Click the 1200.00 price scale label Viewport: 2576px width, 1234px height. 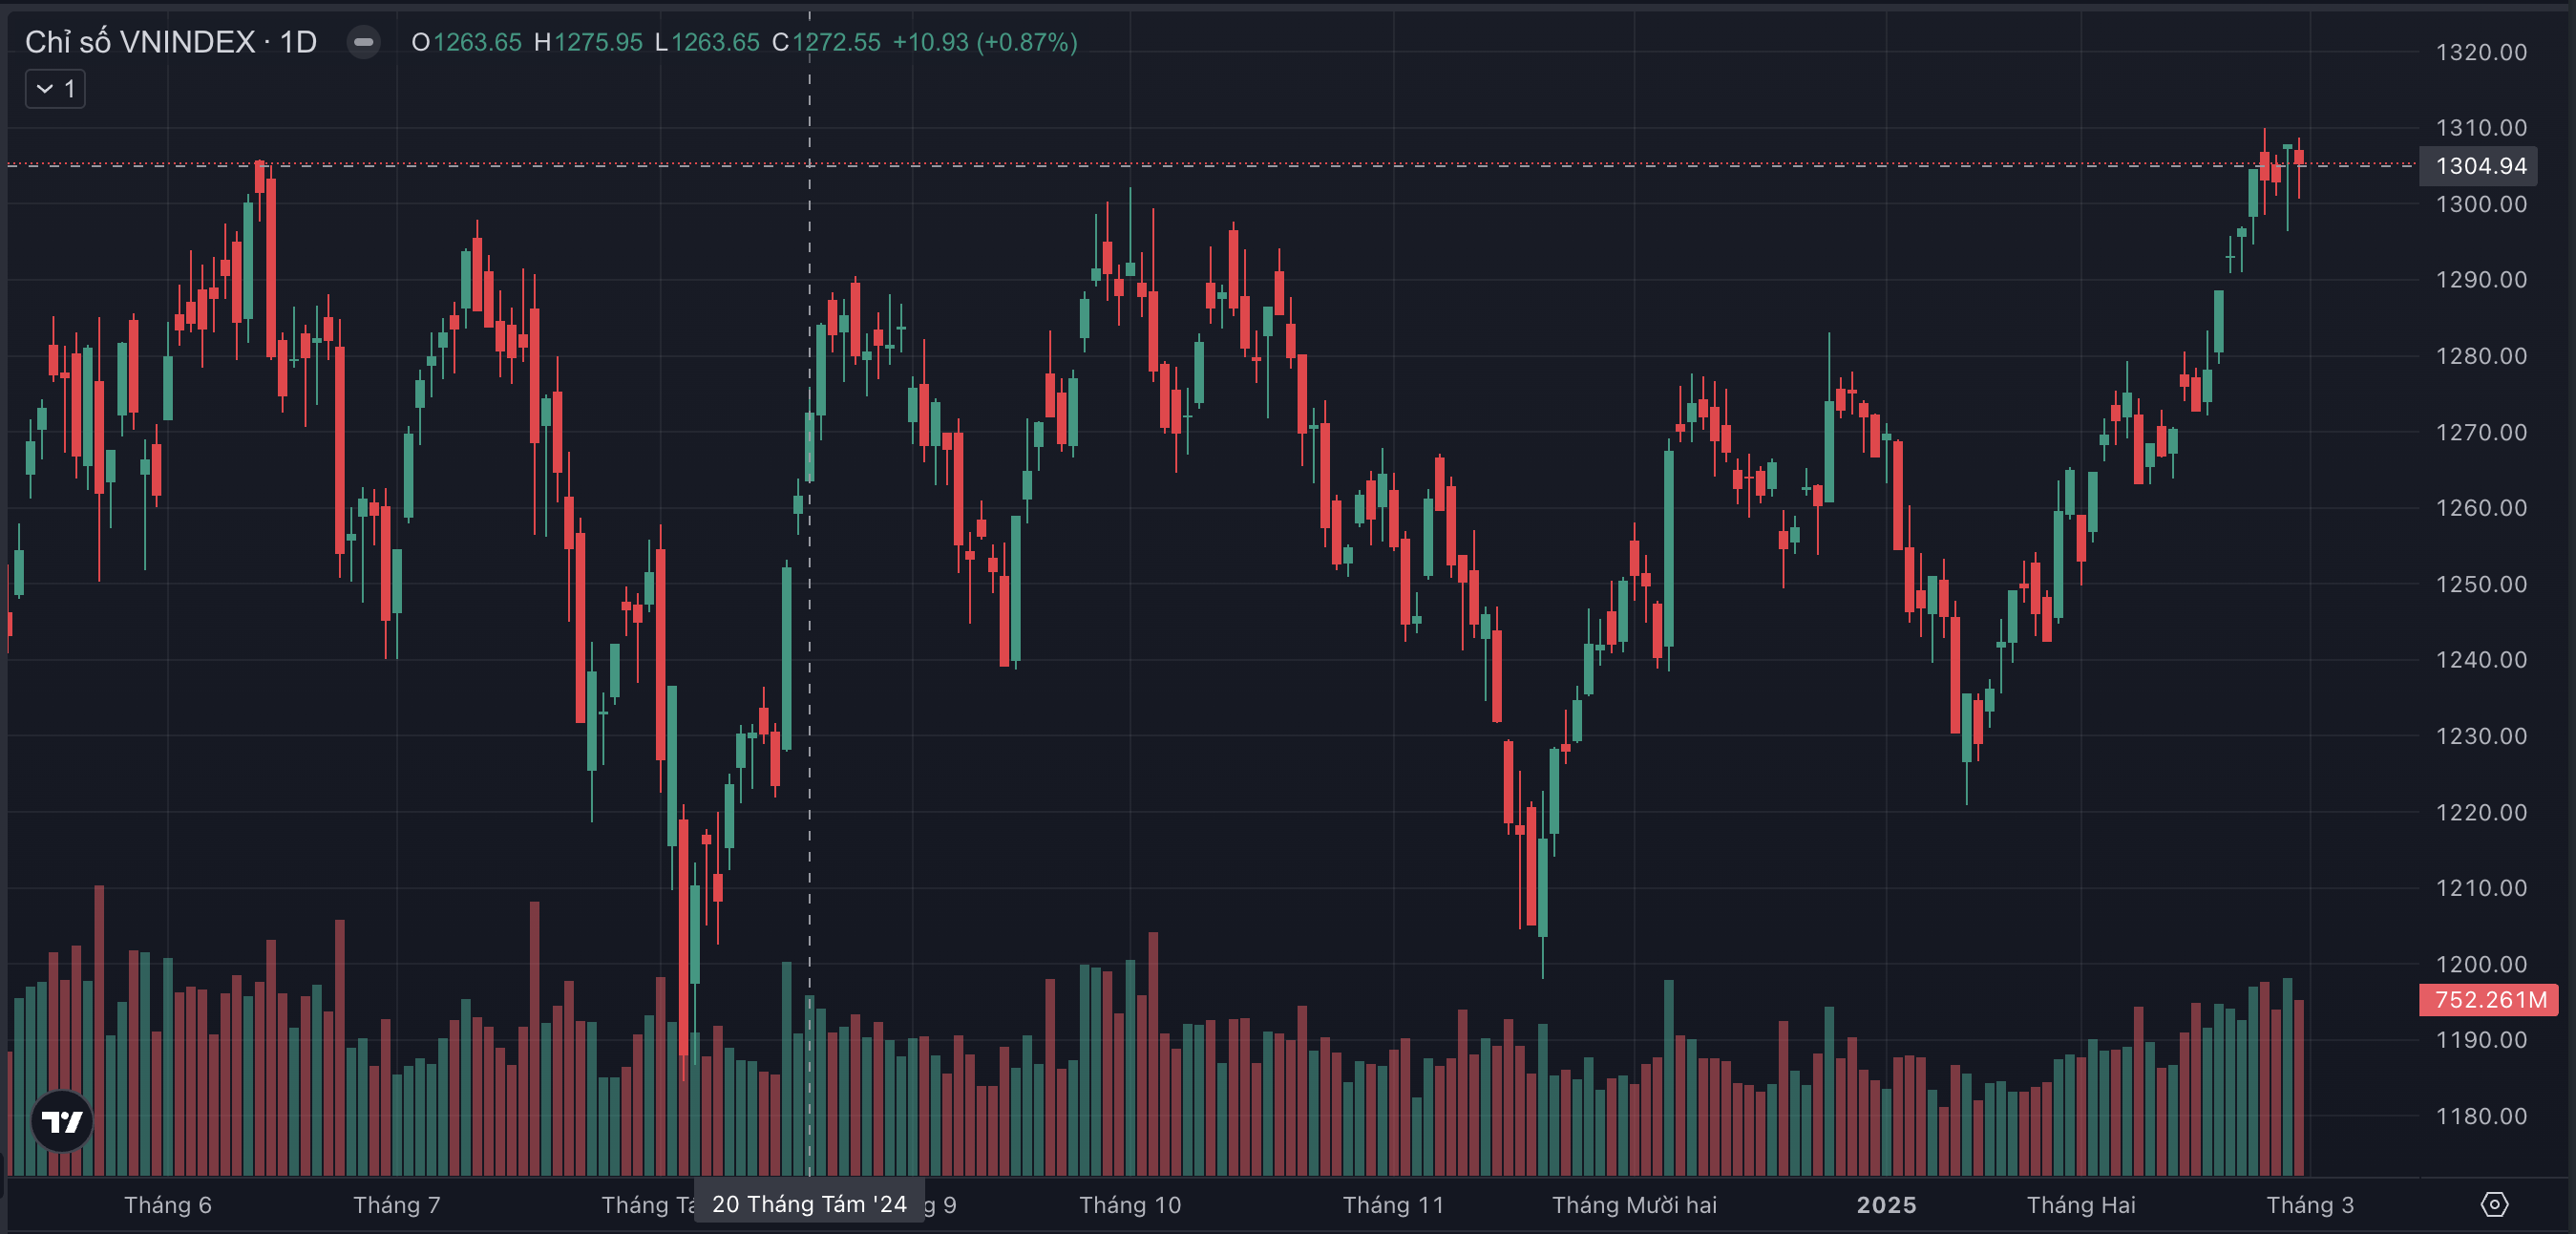click(x=2481, y=964)
